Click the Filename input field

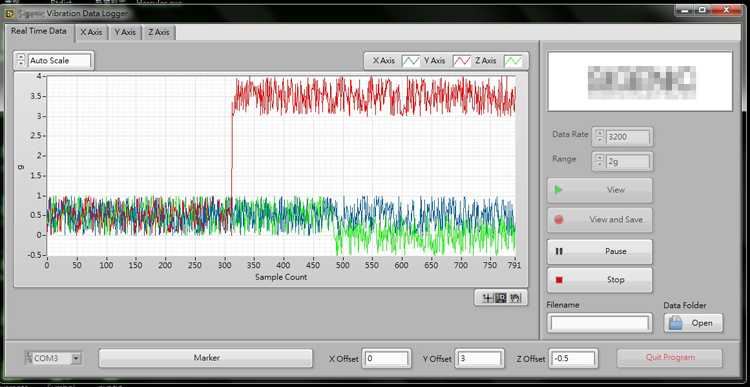pos(600,323)
